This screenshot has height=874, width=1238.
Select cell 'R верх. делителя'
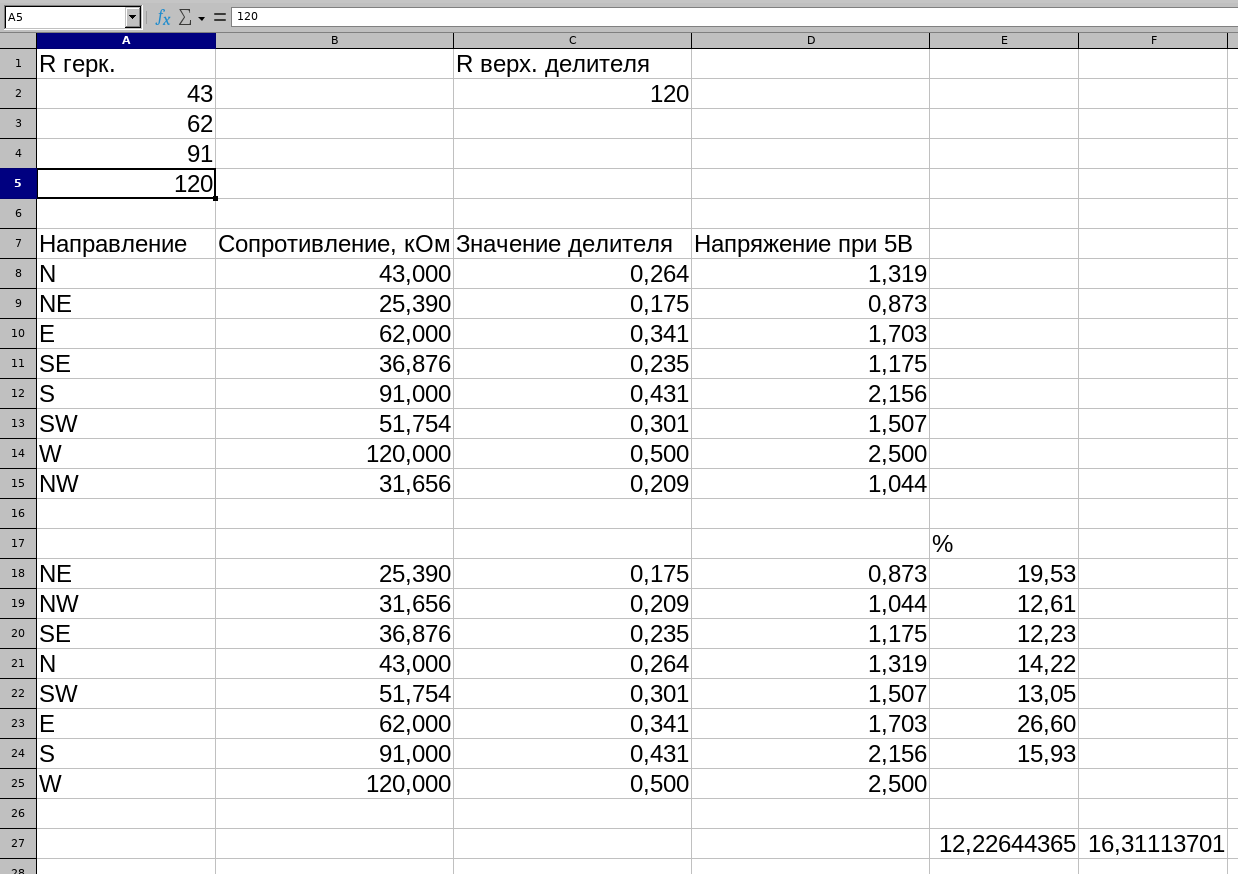[x=572, y=64]
